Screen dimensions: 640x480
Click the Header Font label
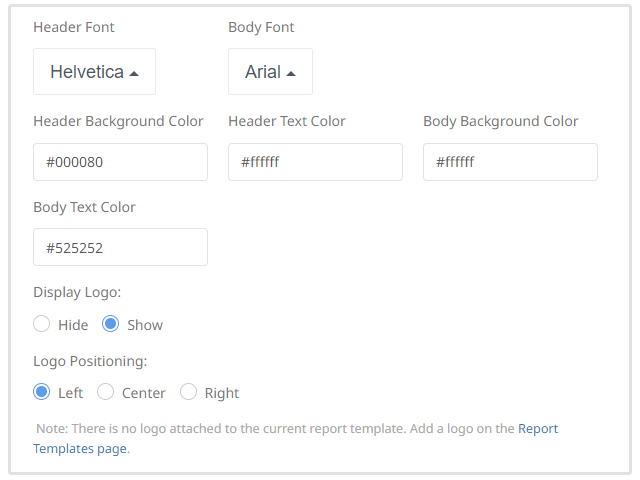coord(74,27)
